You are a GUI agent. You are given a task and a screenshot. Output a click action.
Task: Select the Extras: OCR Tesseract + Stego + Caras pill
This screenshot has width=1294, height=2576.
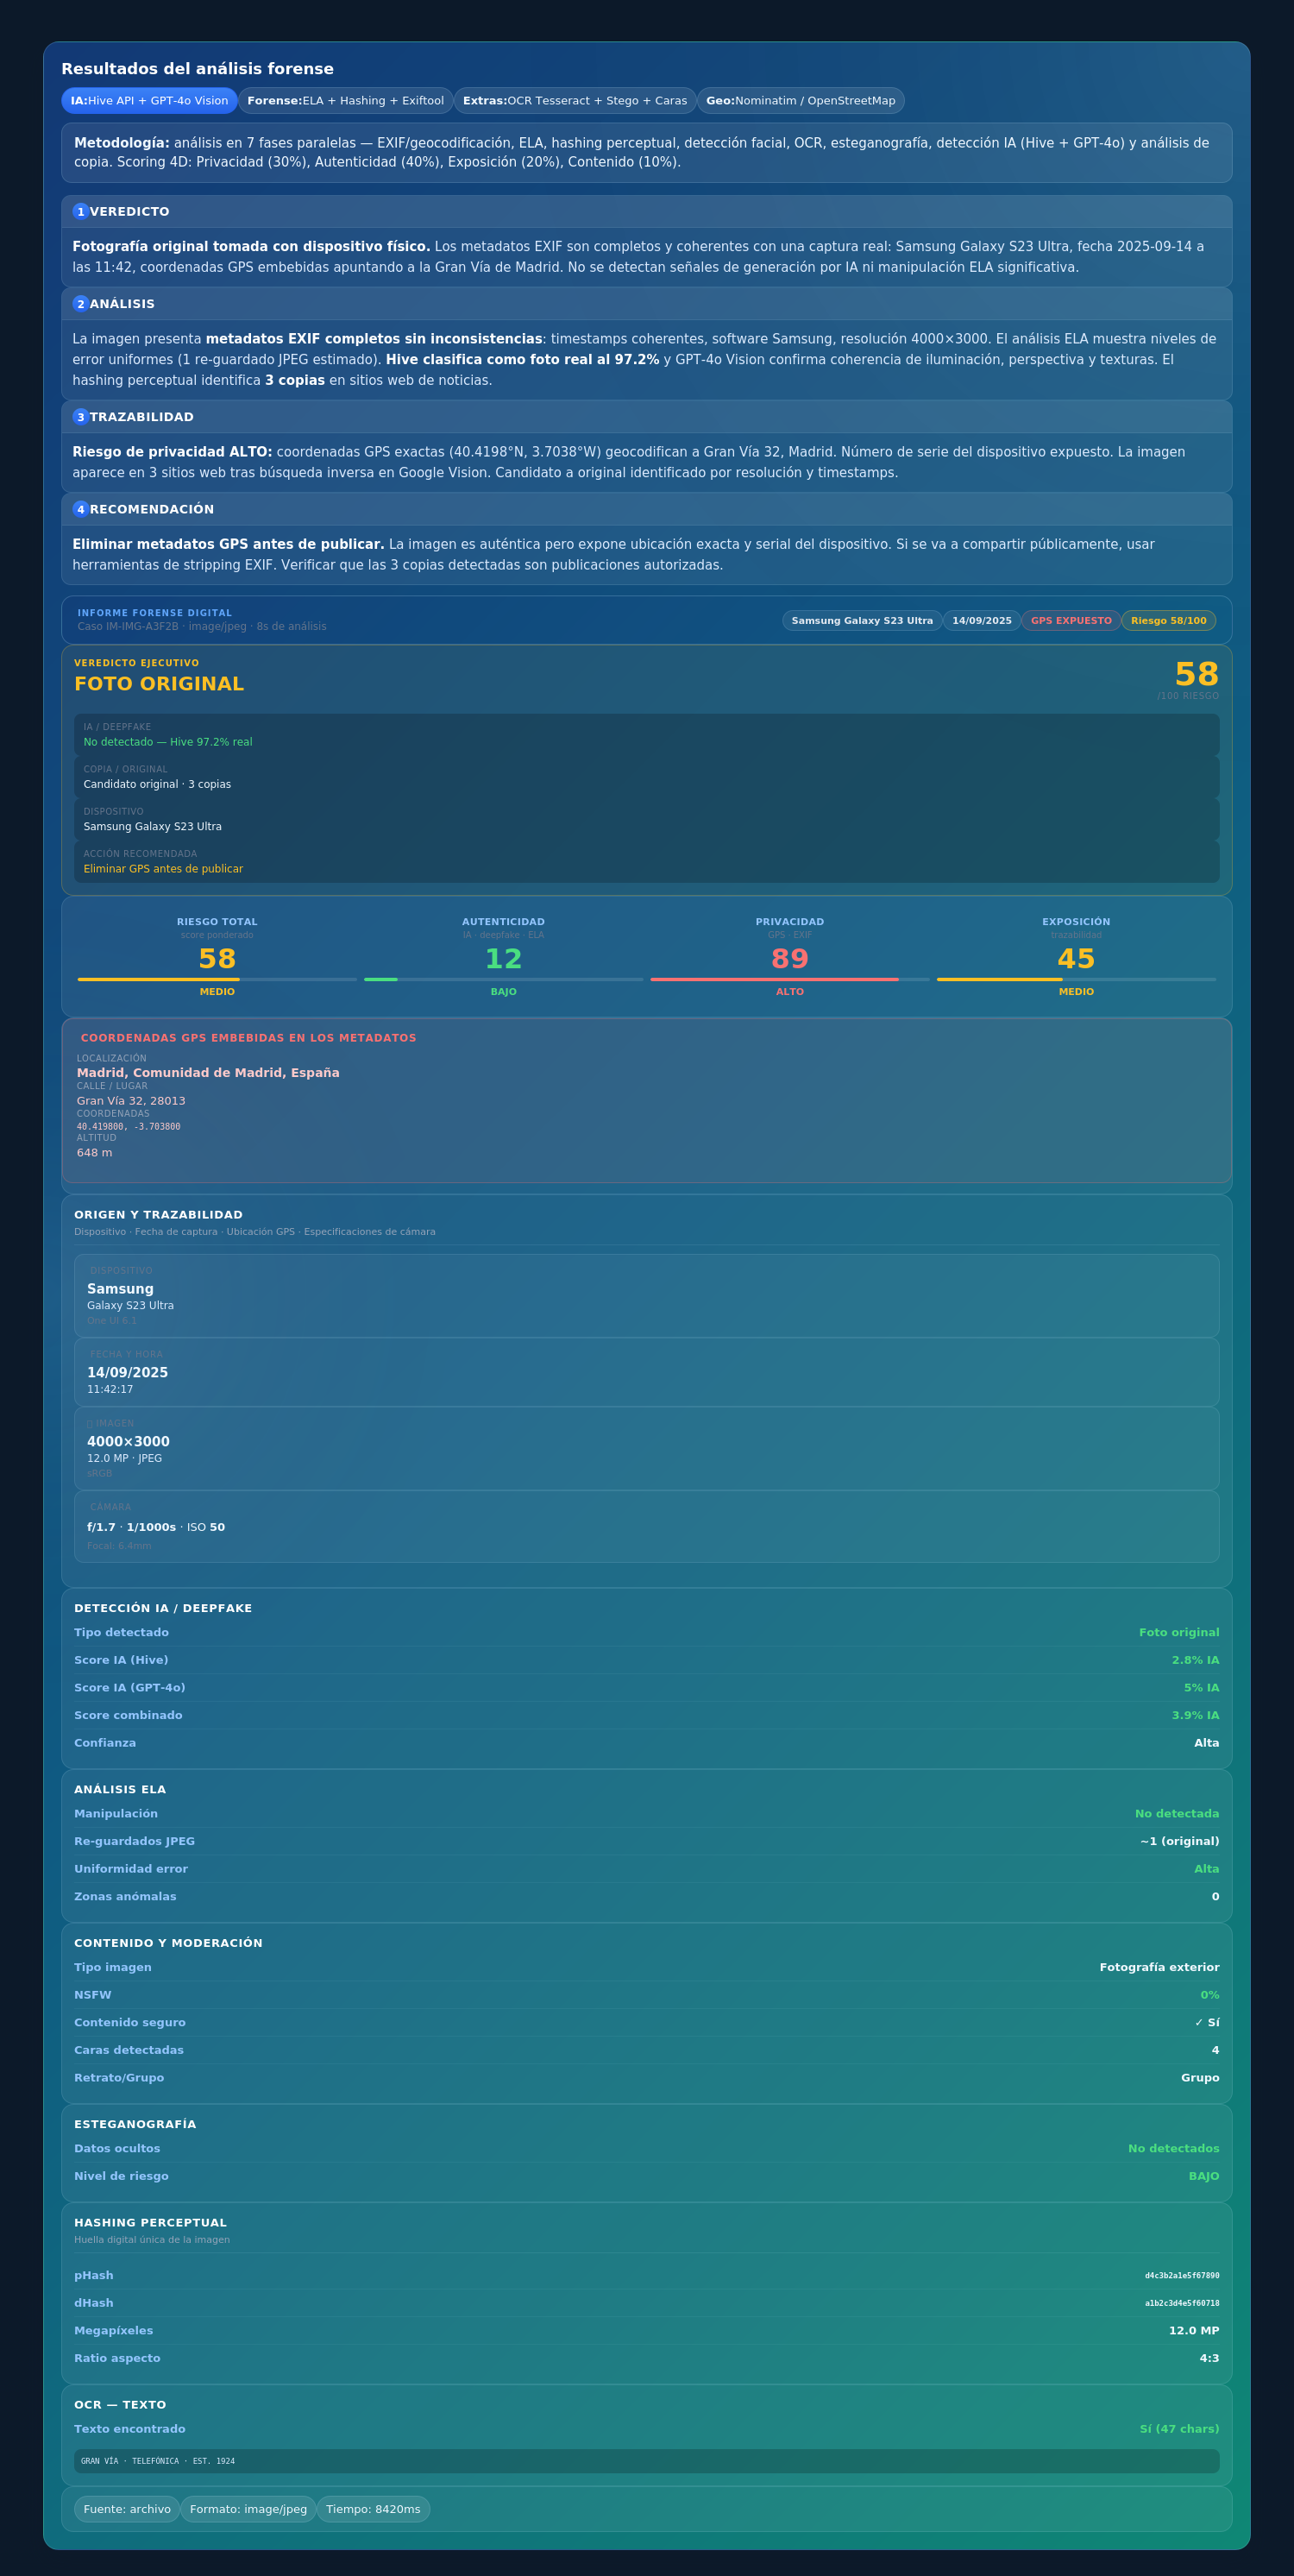[x=575, y=101]
